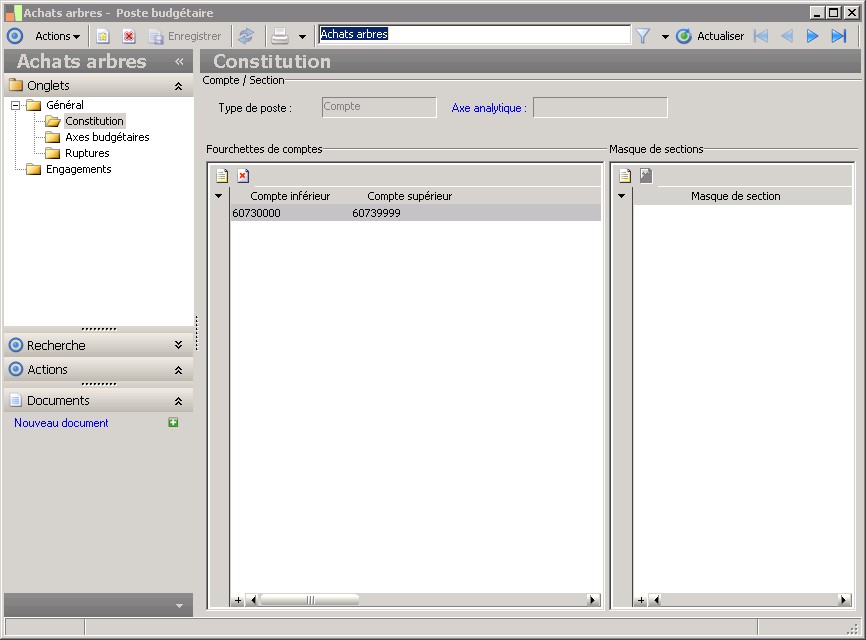Click the printer icon in the toolbar
The width and height of the screenshot is (866, 640).
tap(280, 36)
